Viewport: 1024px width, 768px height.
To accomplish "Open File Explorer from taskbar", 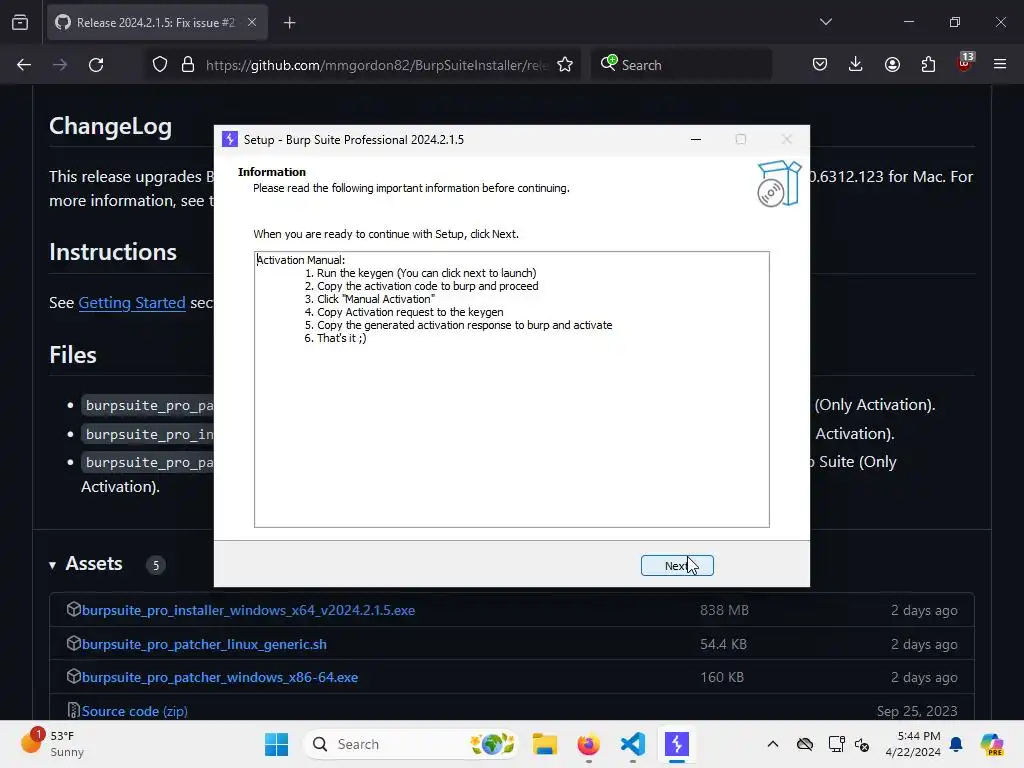I will 544,744.
